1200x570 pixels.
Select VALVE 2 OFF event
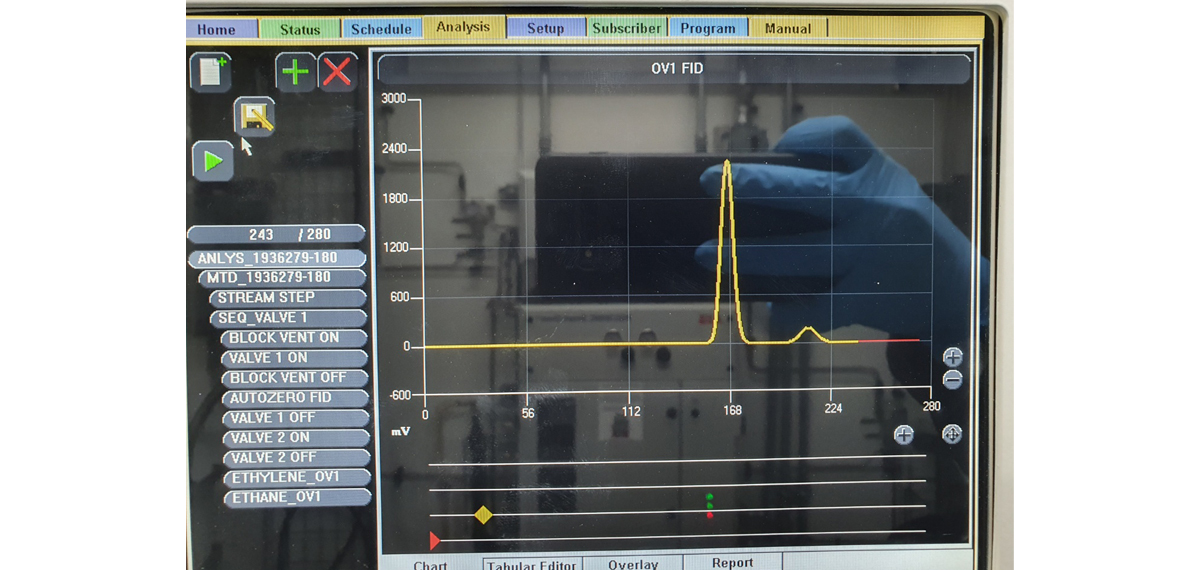coord(296,457)
